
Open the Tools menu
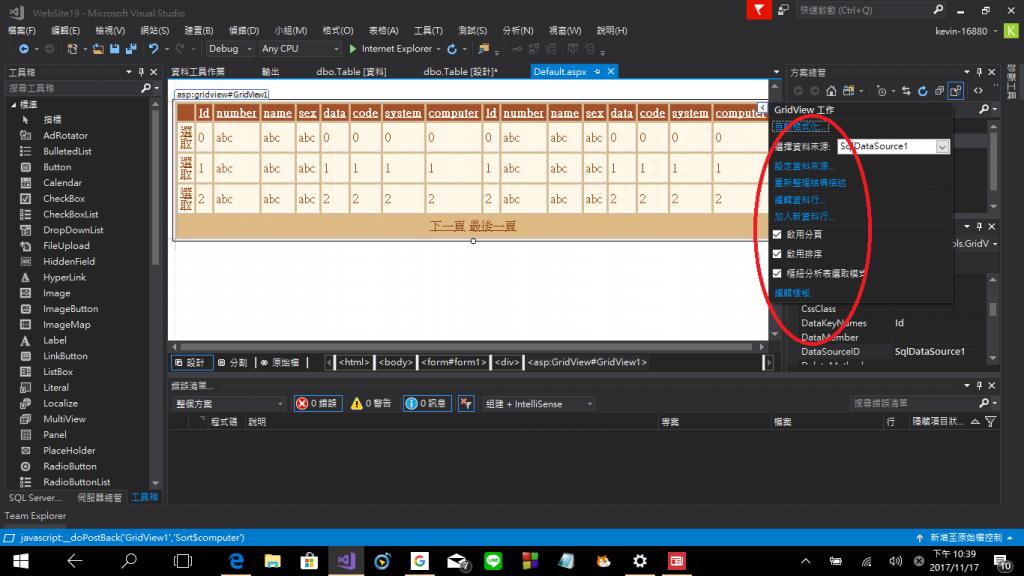[428, 31]
